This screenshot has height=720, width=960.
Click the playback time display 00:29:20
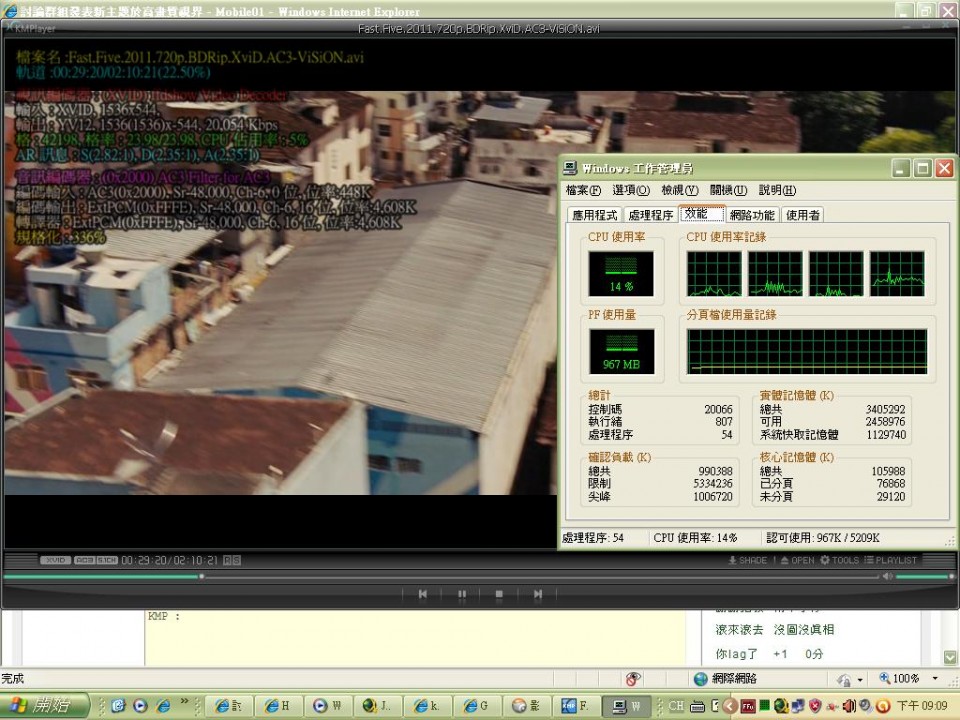tap(143, 559)
